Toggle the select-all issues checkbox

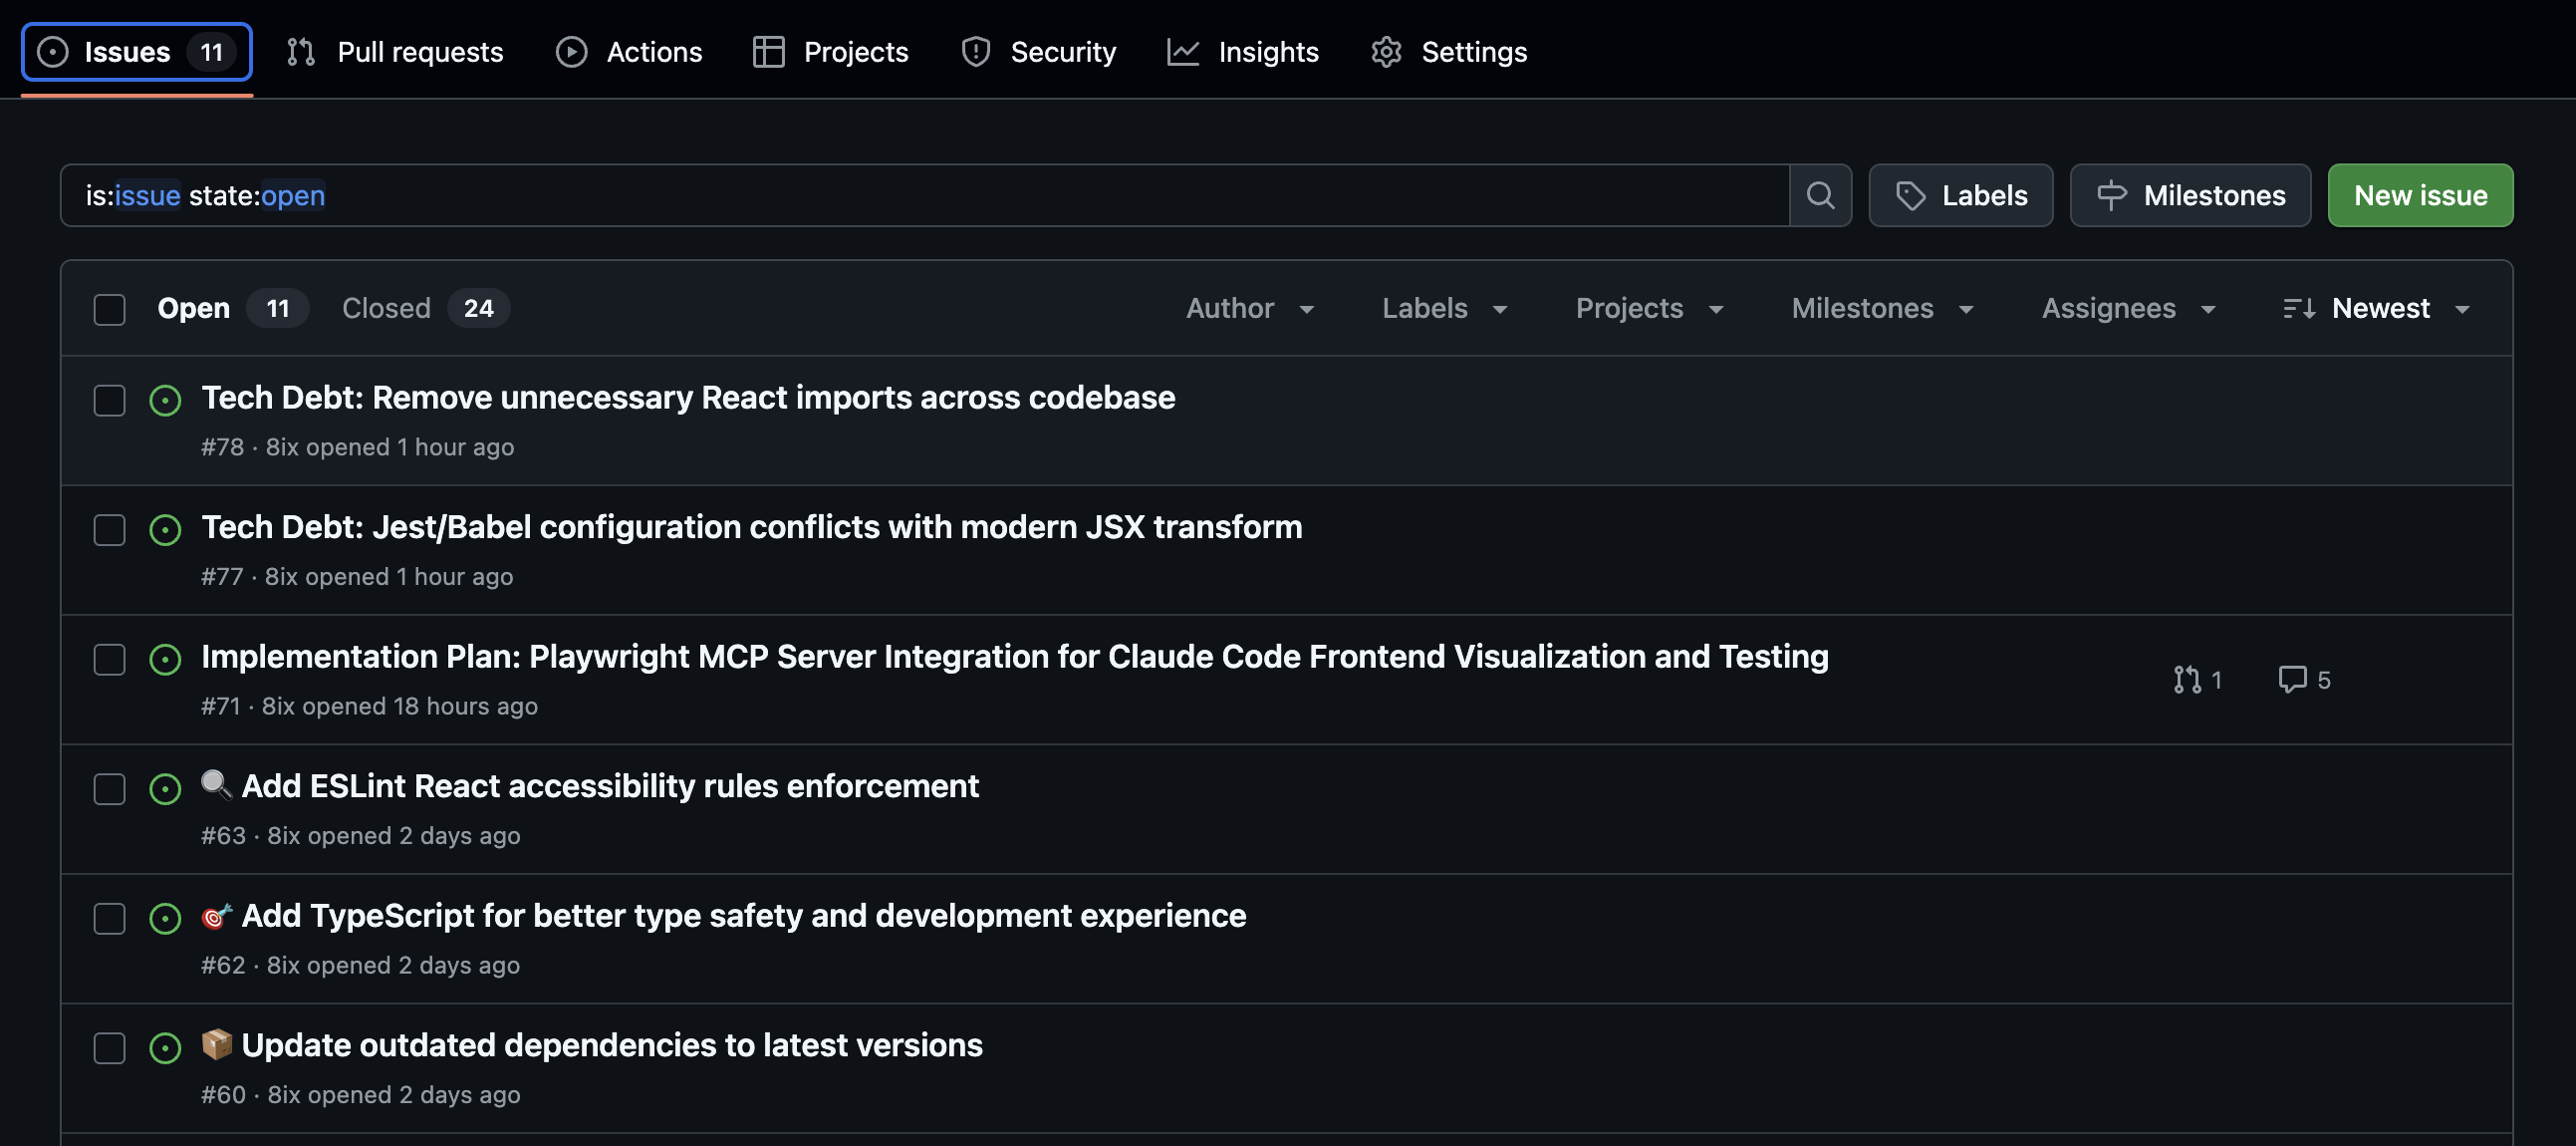point(109,309)
